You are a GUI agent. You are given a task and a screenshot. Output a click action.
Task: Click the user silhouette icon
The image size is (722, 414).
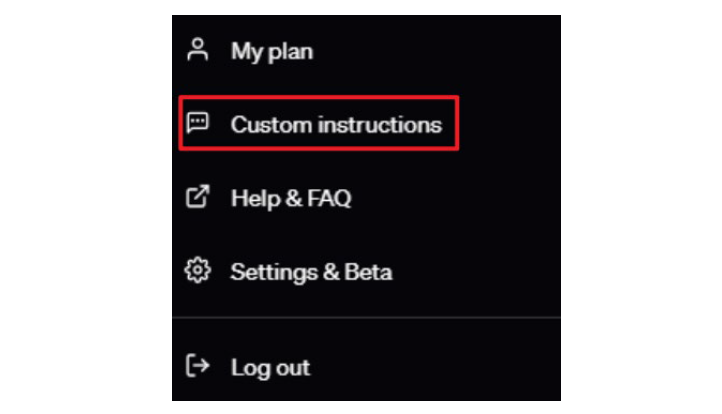(198, 50)
